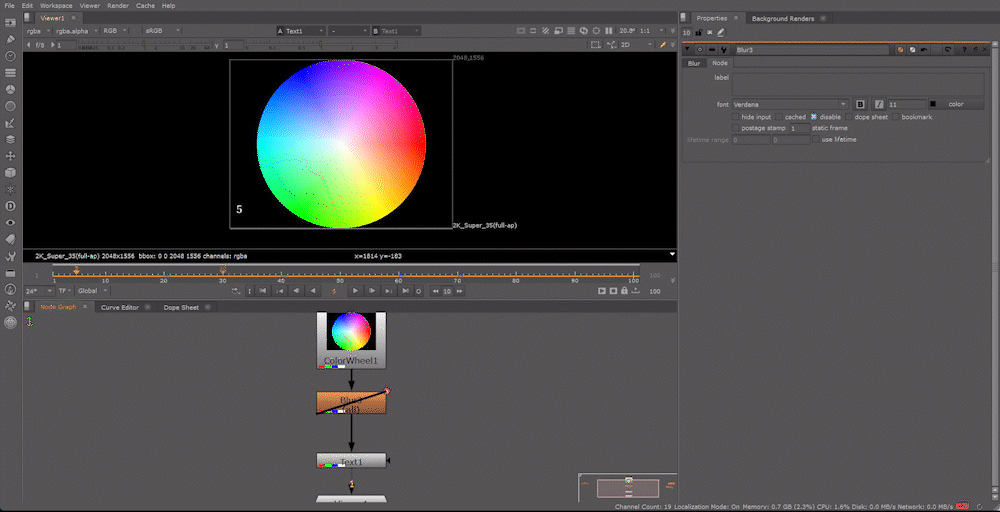Viewport: 1000px width, 512px height.
Task: Open the Channel nodes stacked-lines icon
Action: coord(10,73)
